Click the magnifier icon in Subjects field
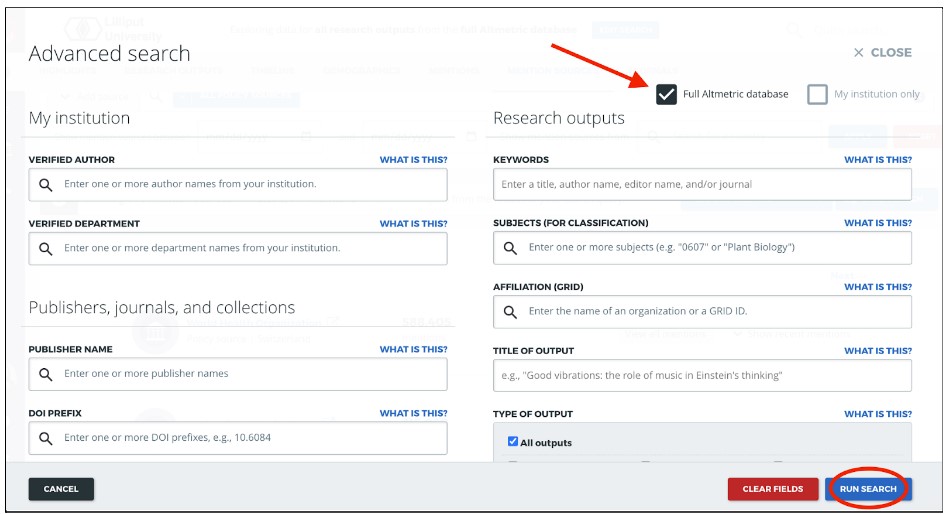 point(510,248)
